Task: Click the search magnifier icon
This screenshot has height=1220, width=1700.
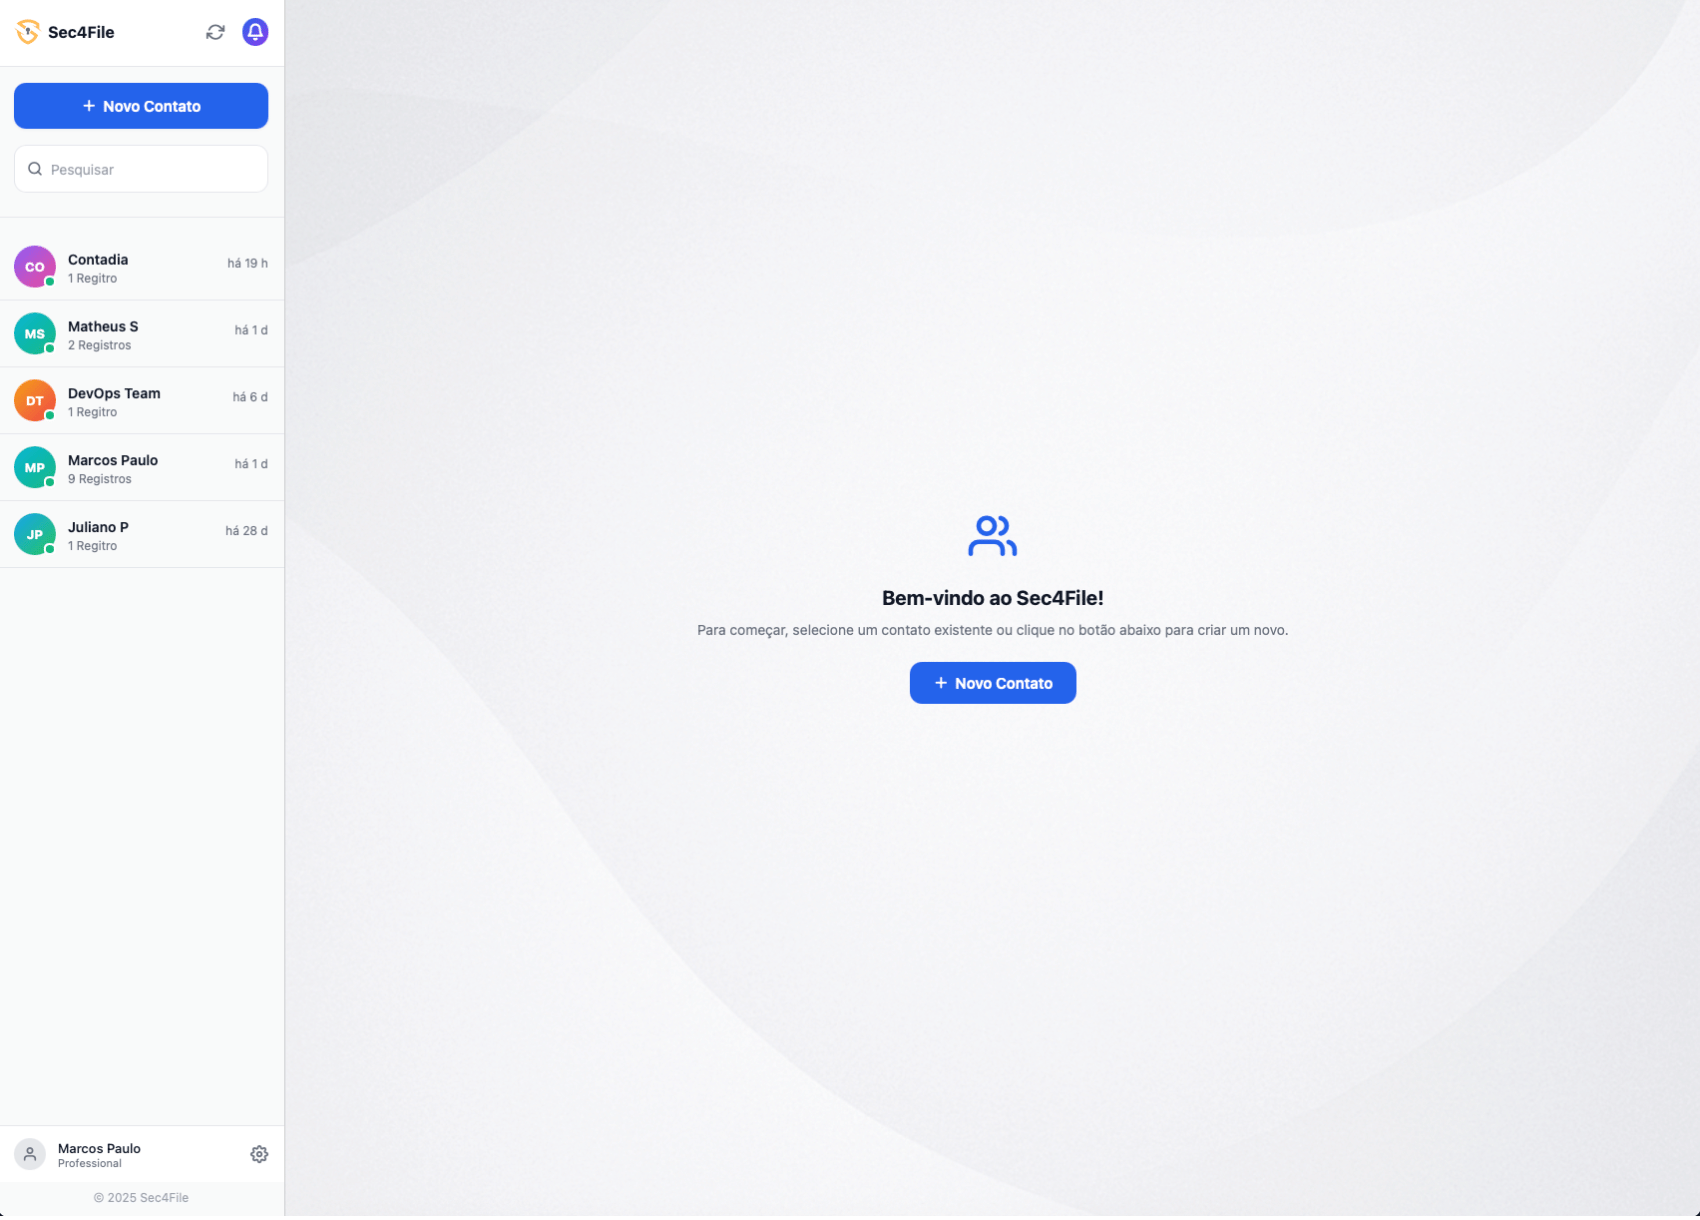Action: tap(35, 169)
